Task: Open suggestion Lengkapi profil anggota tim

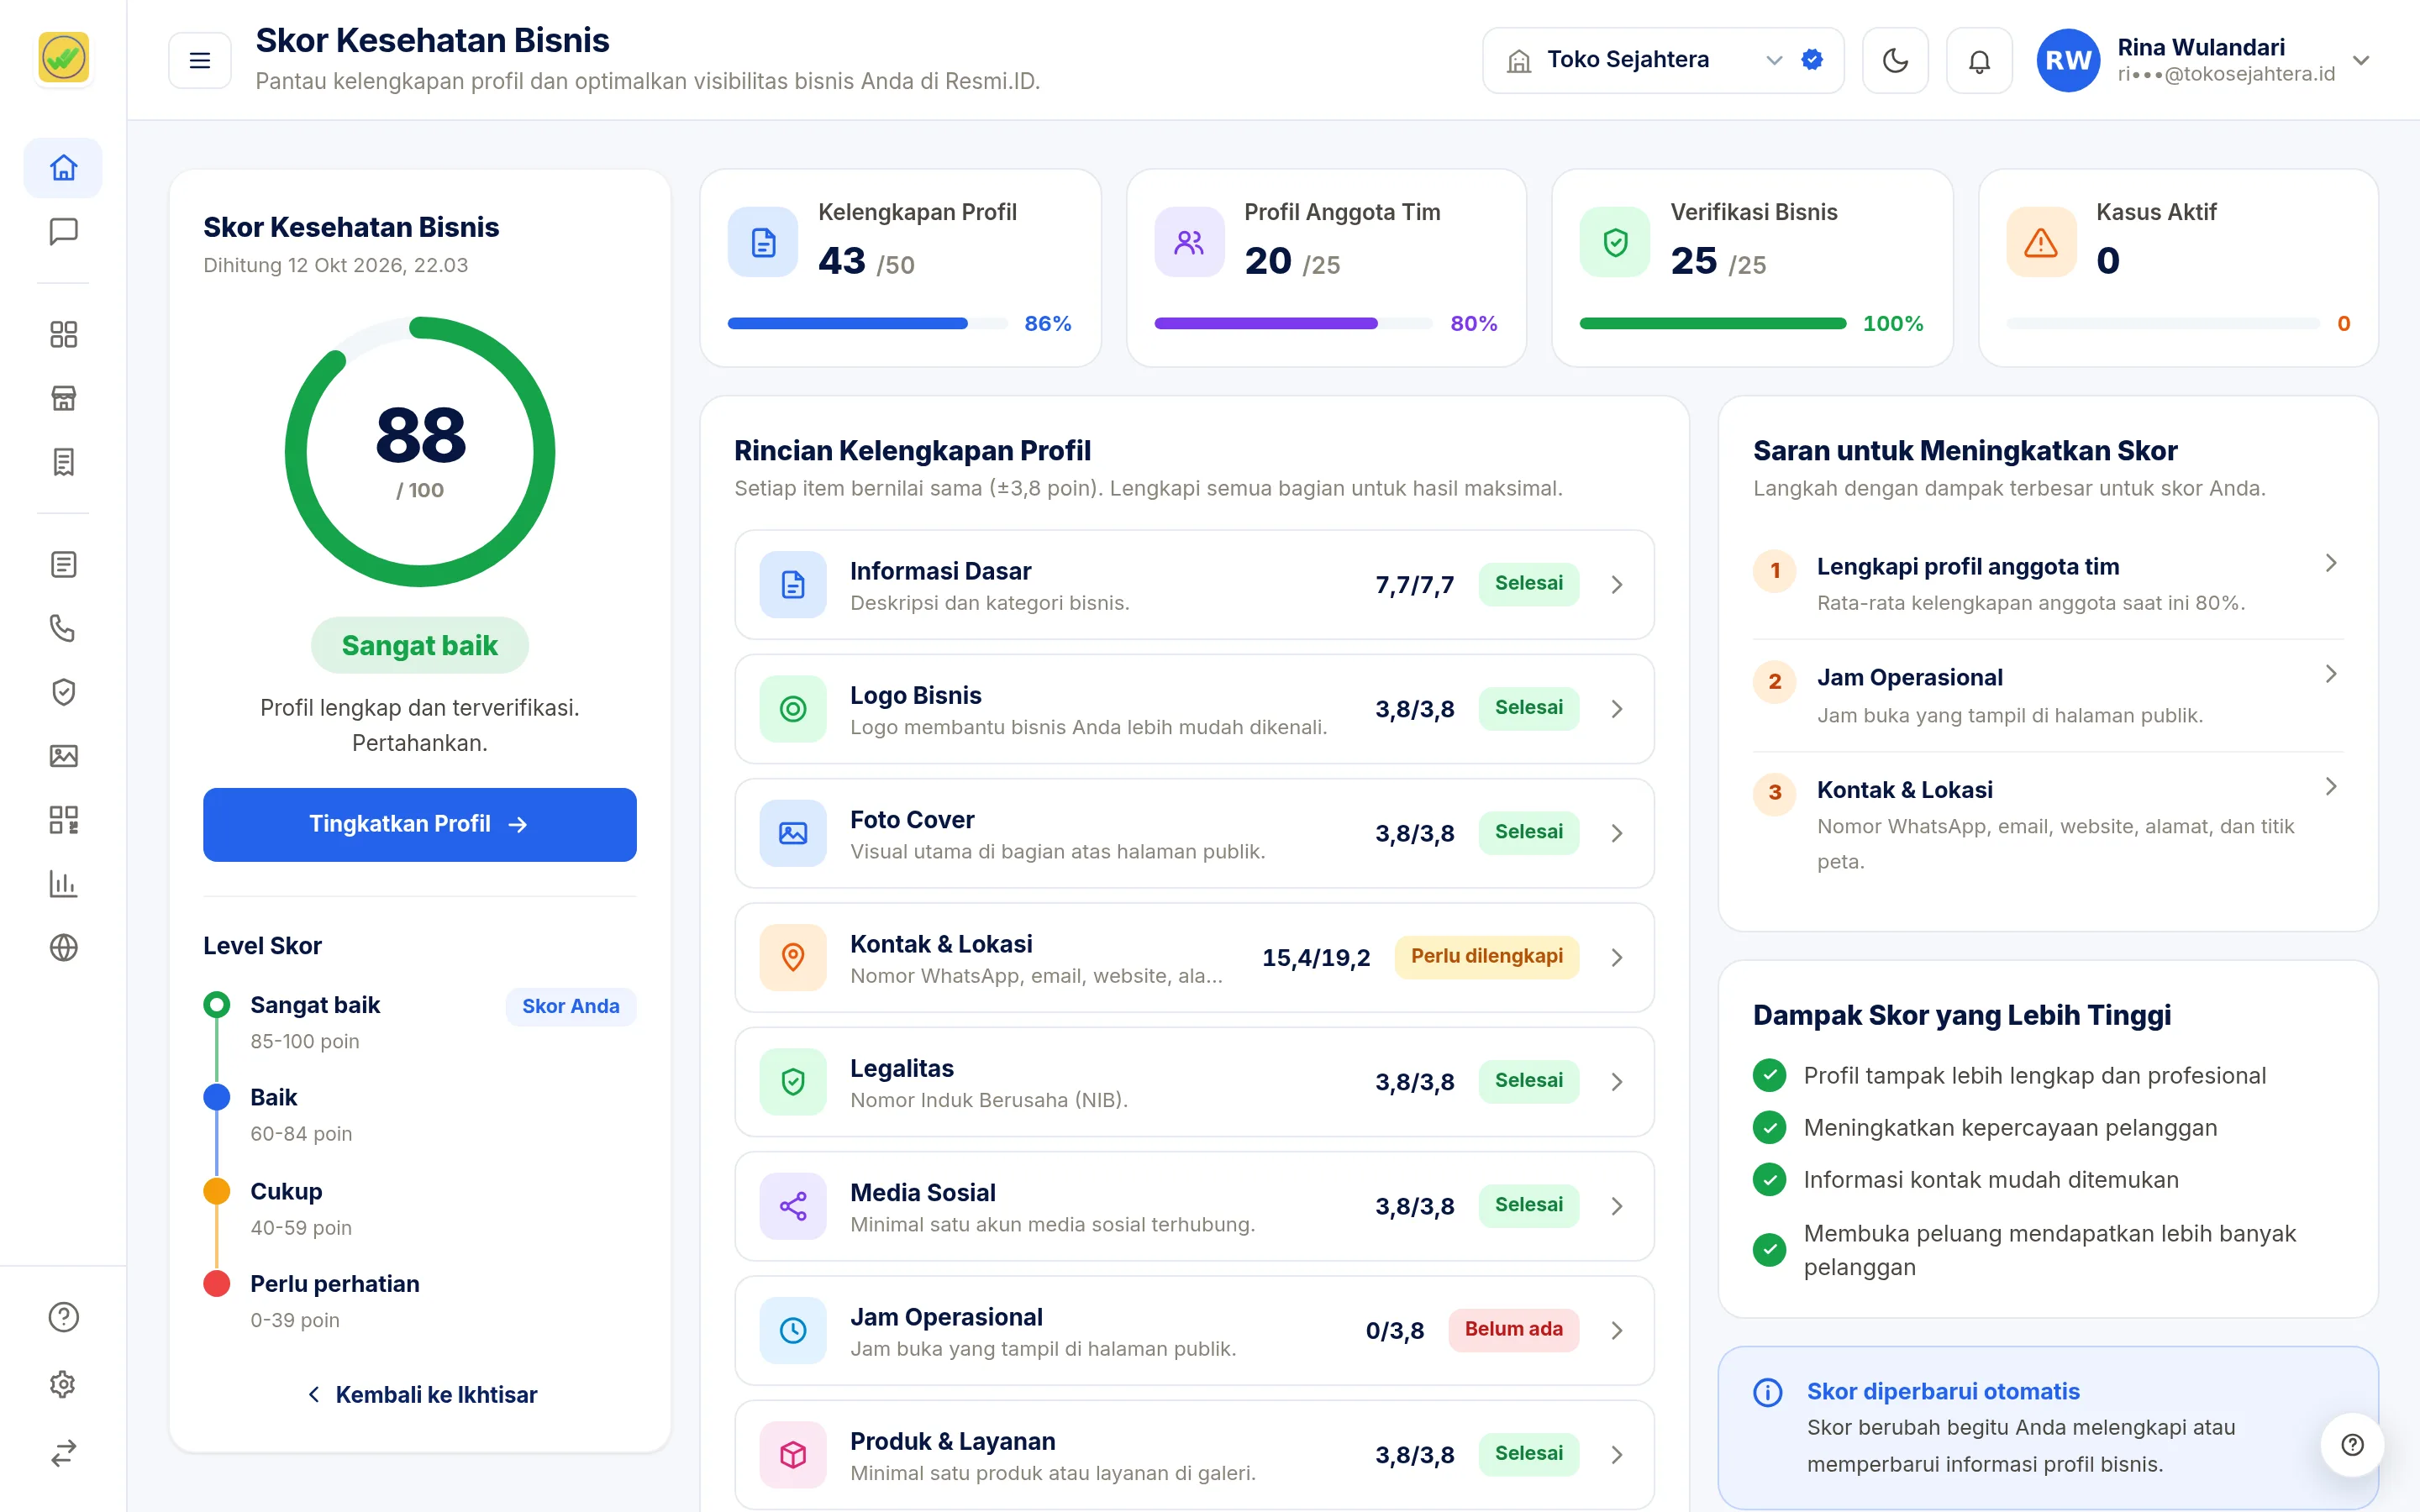Action: click(2047, 584)
